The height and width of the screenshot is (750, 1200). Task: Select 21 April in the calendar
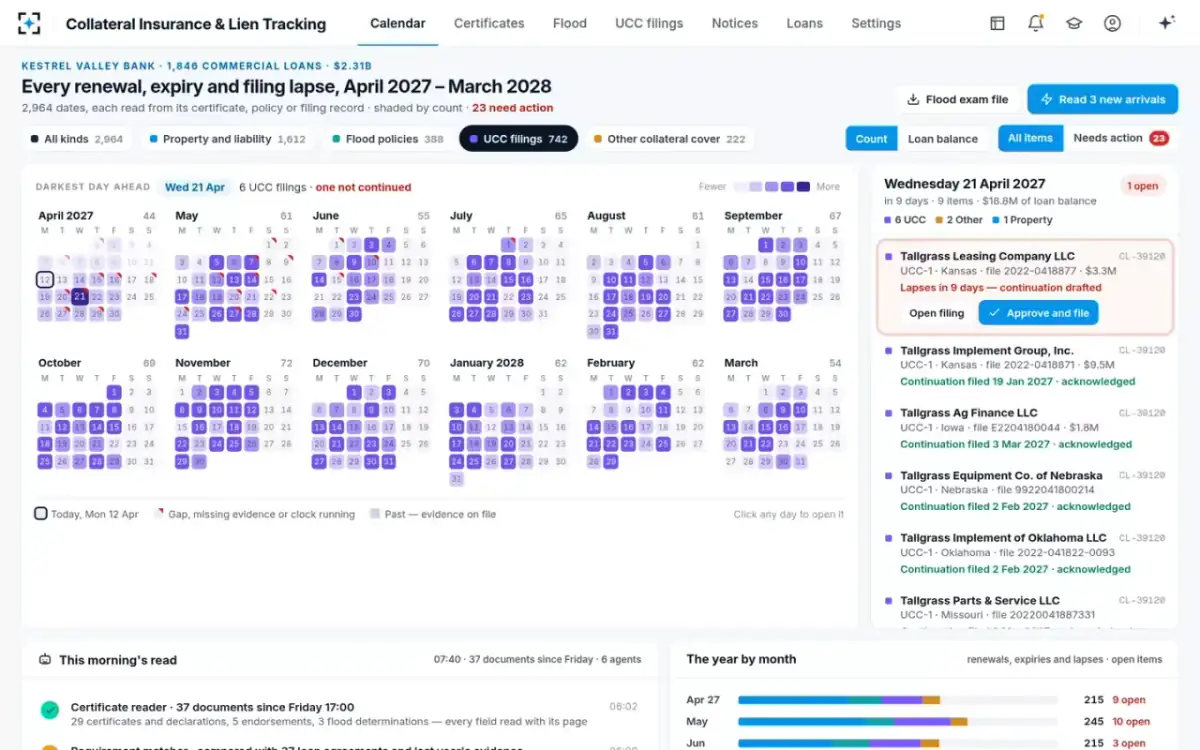click(x=79, y=297)
